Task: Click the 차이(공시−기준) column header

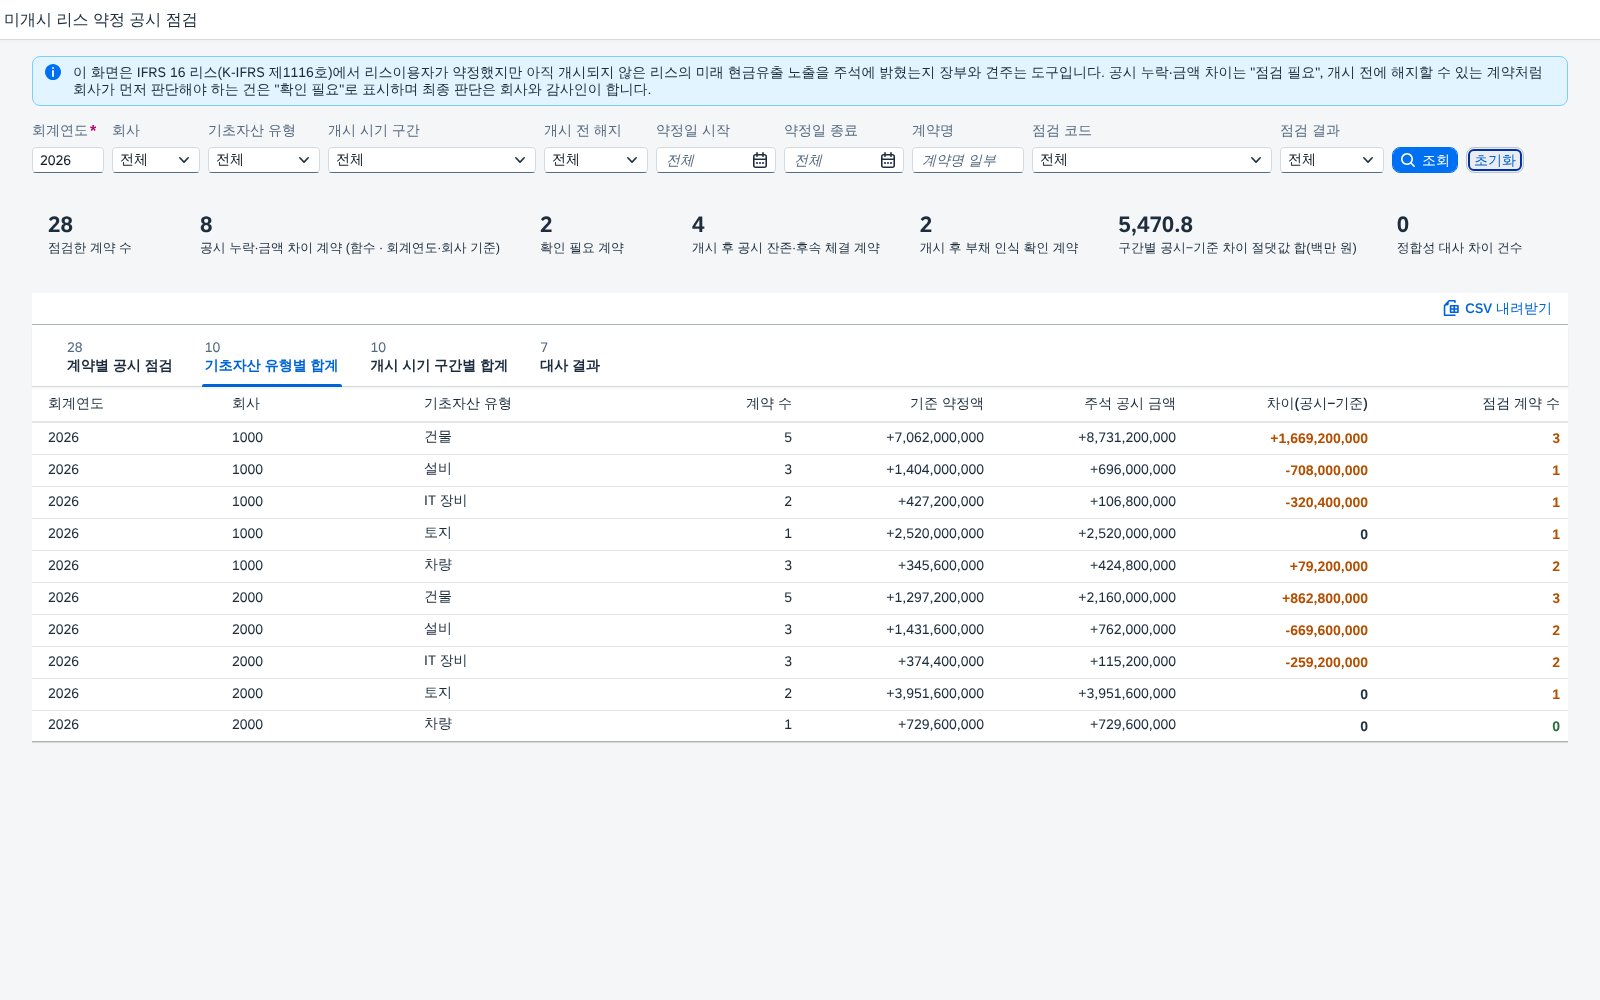Action: [x=1317, y=404]
